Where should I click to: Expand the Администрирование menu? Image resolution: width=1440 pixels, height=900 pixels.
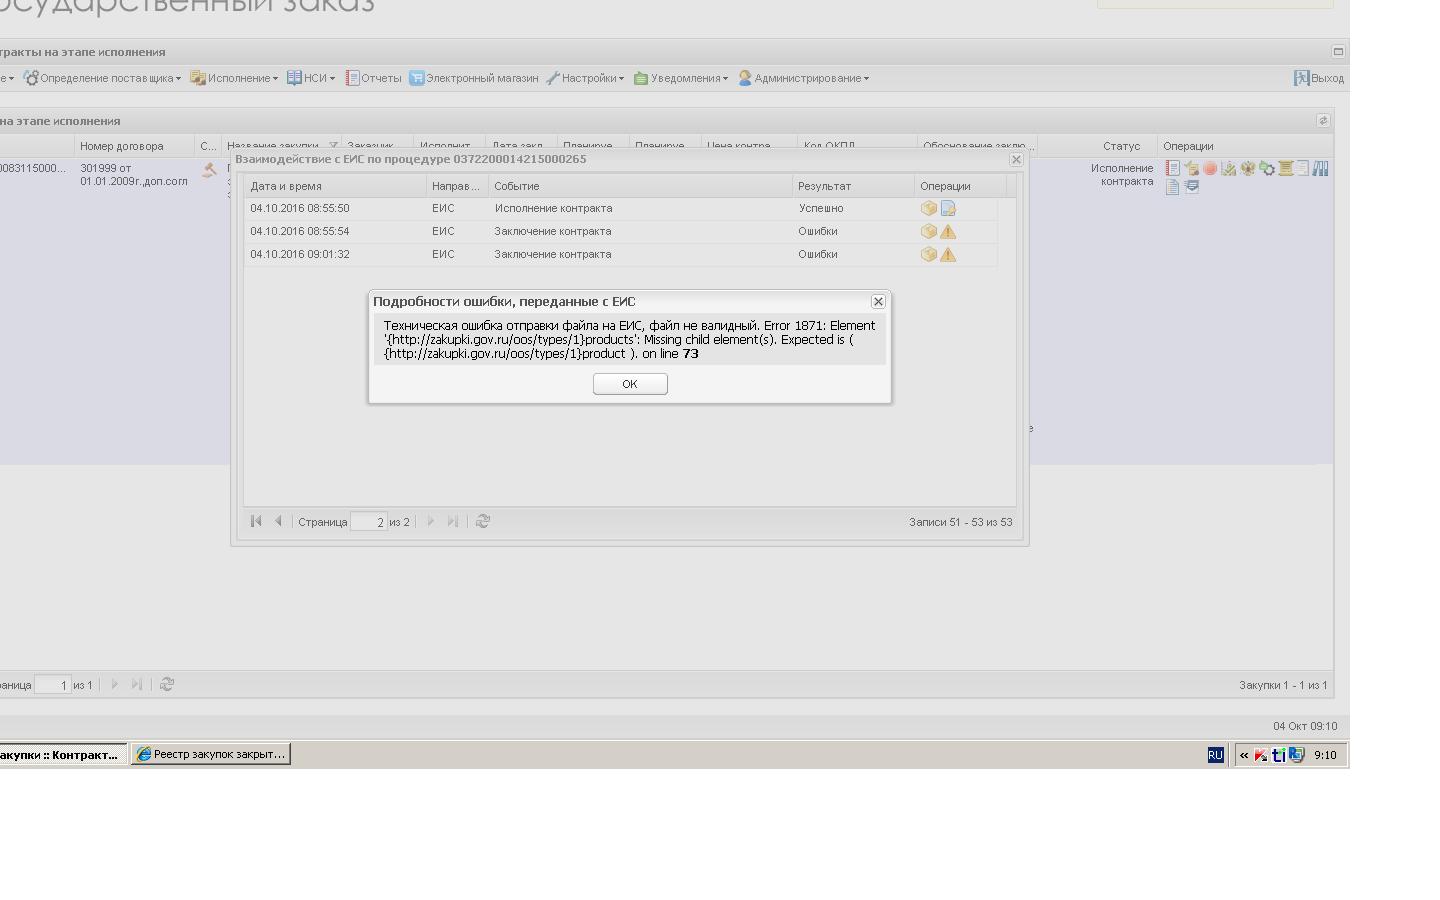click(804, 78)
